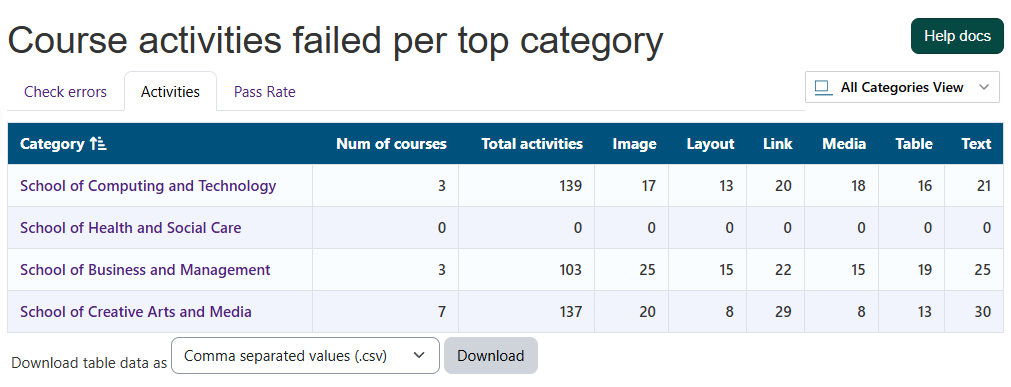Click the Num of courses value 7
1011x387 pixels.
pyautogui.click(x=442, y=312)
